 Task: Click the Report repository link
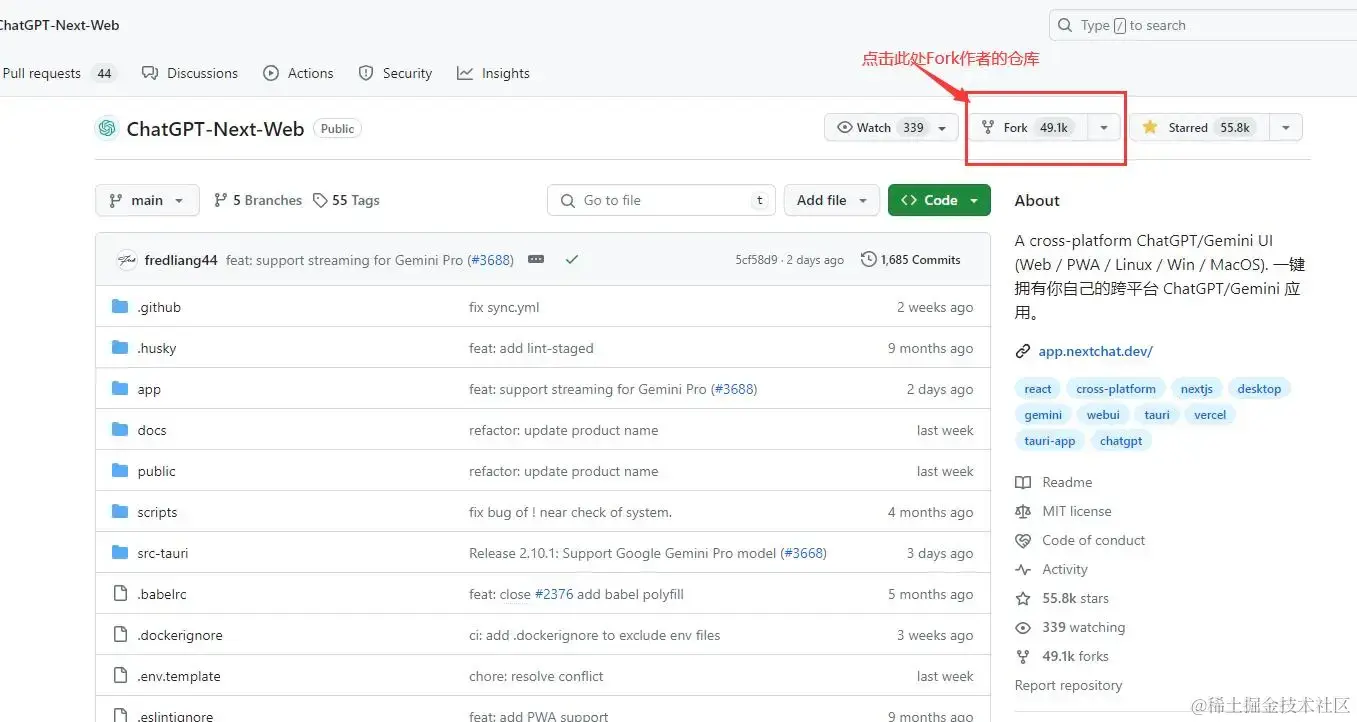[1068, 685]
